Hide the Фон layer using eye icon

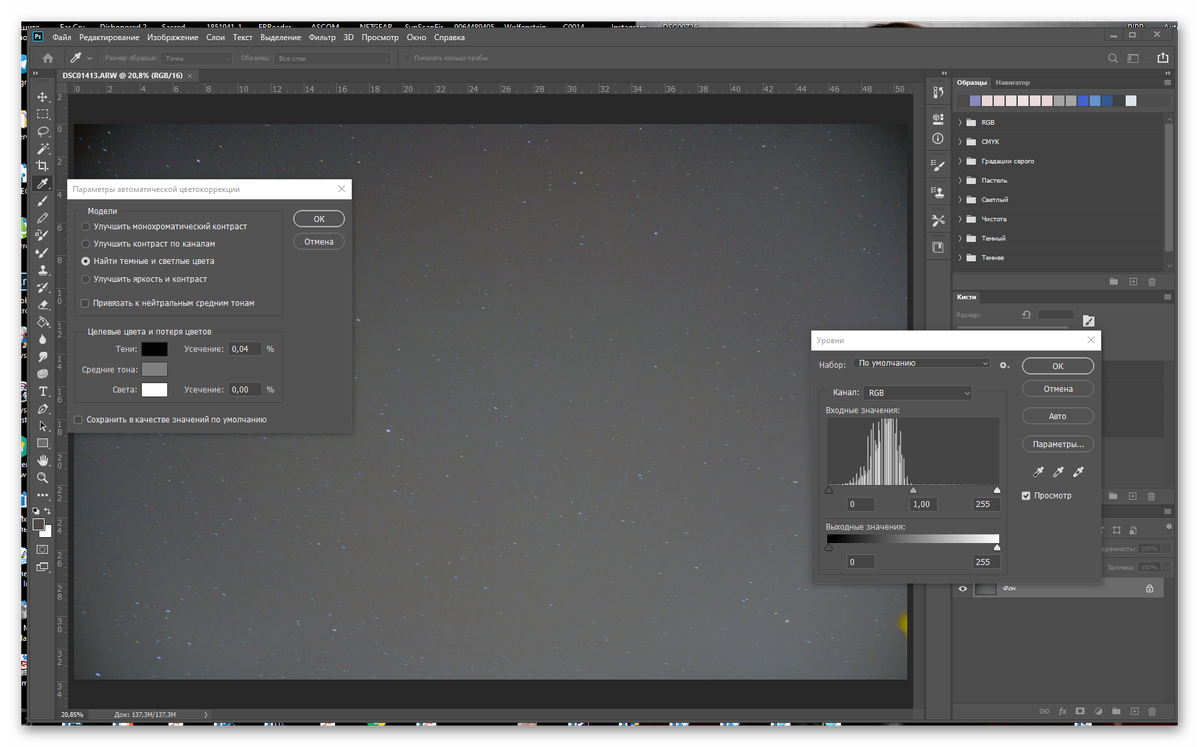tap(963, 589)
